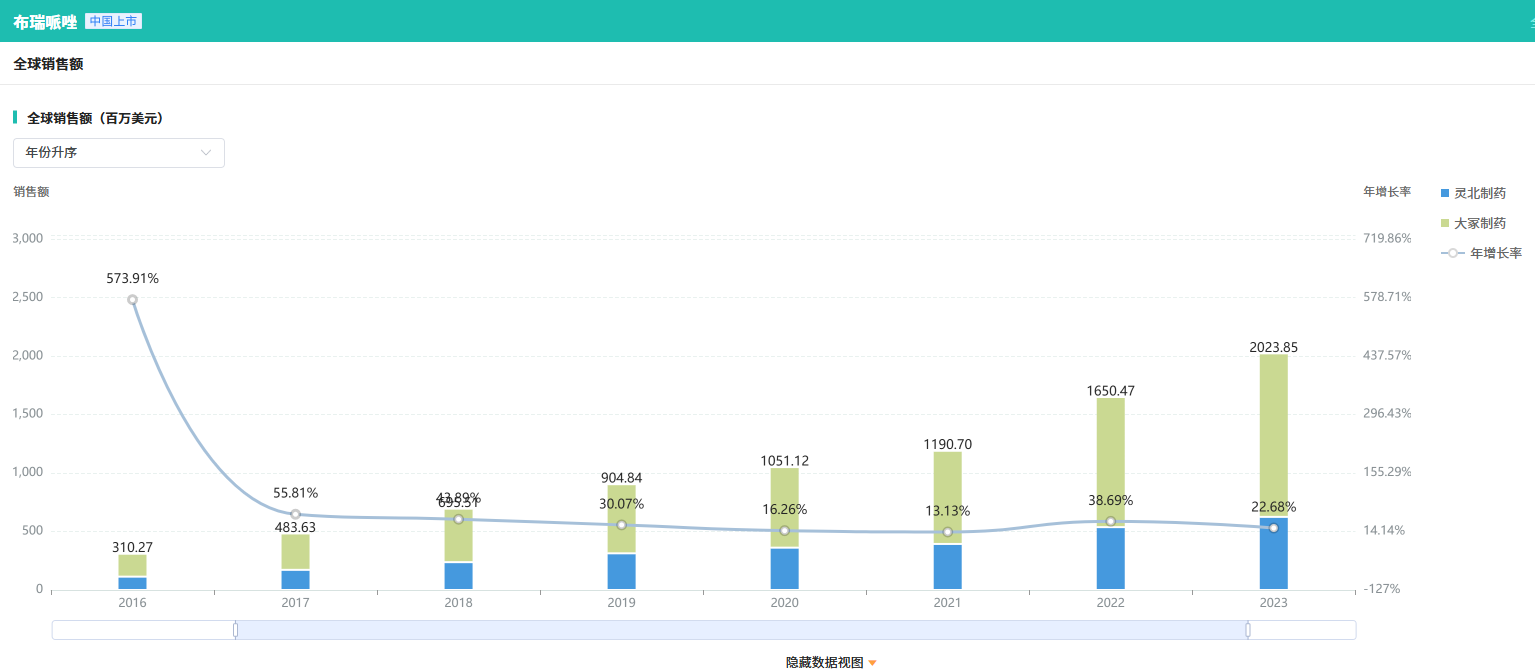Viewport: 1535px width, 672px height.
Task: Click the 1190.70 bar total label
Action: 947,444
